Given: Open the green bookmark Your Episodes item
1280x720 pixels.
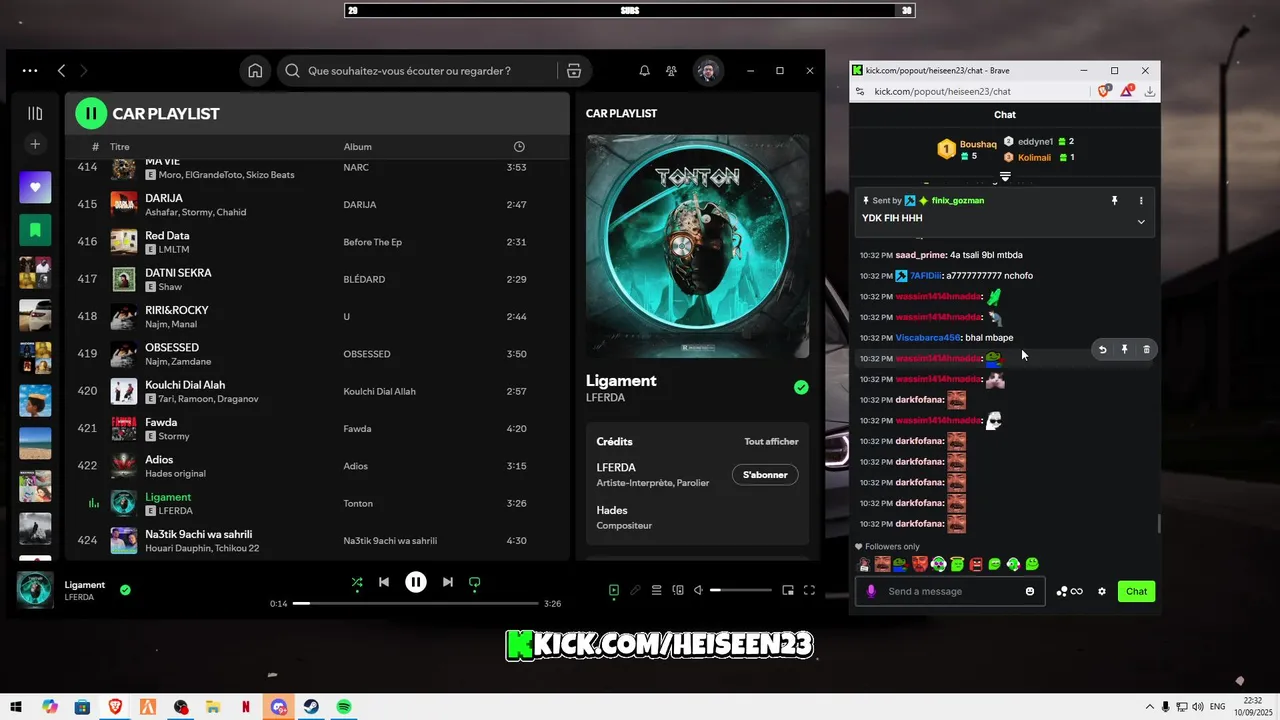Looking at the screenshot, I should [35, 230].
